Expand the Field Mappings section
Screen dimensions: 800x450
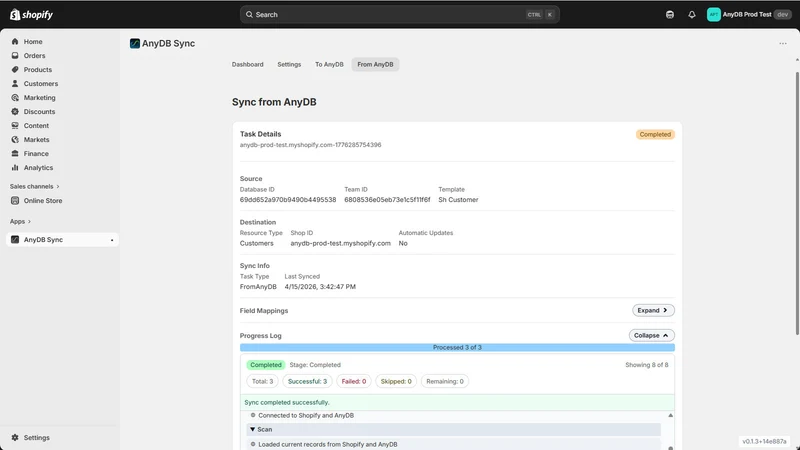point(653,310)
